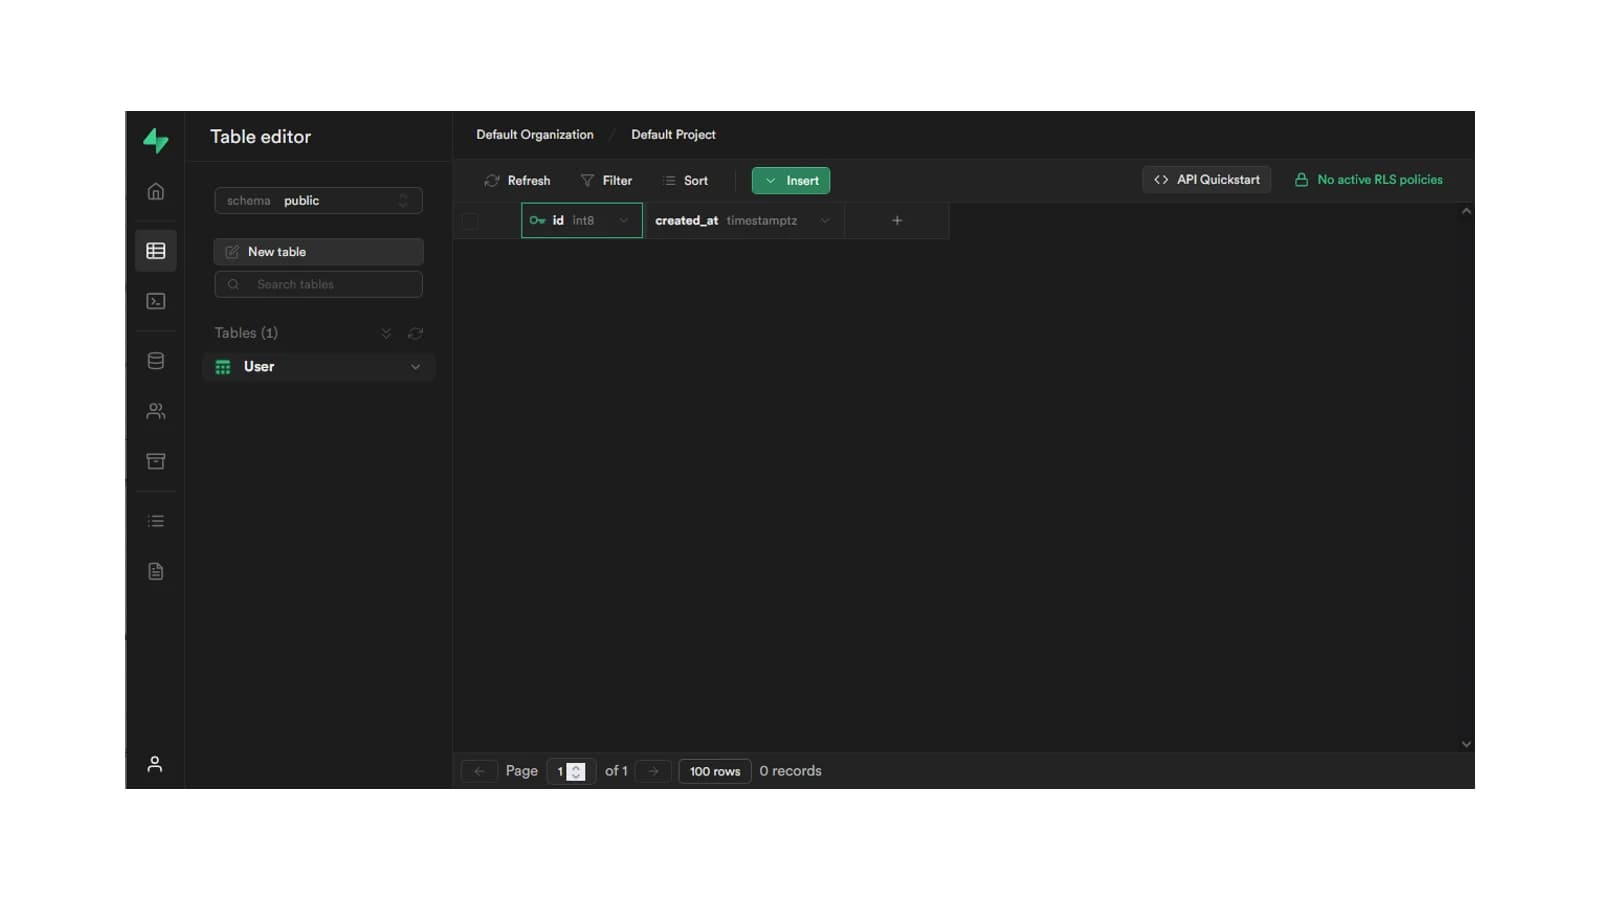Open the SQL editor terminal icon
Viewport: 1600px width, 900px height.
(x=156, y=301)
